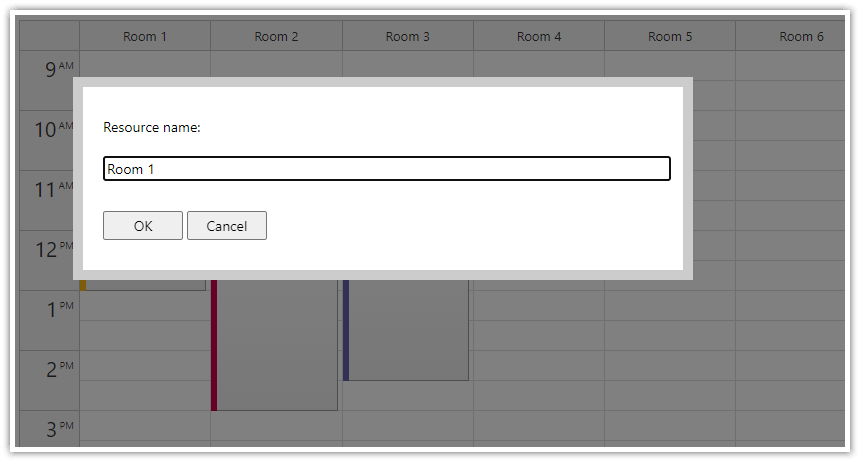Click the OK button in the dialog
This screenshot has width=860, height=462.
click(x=143, y=226)
